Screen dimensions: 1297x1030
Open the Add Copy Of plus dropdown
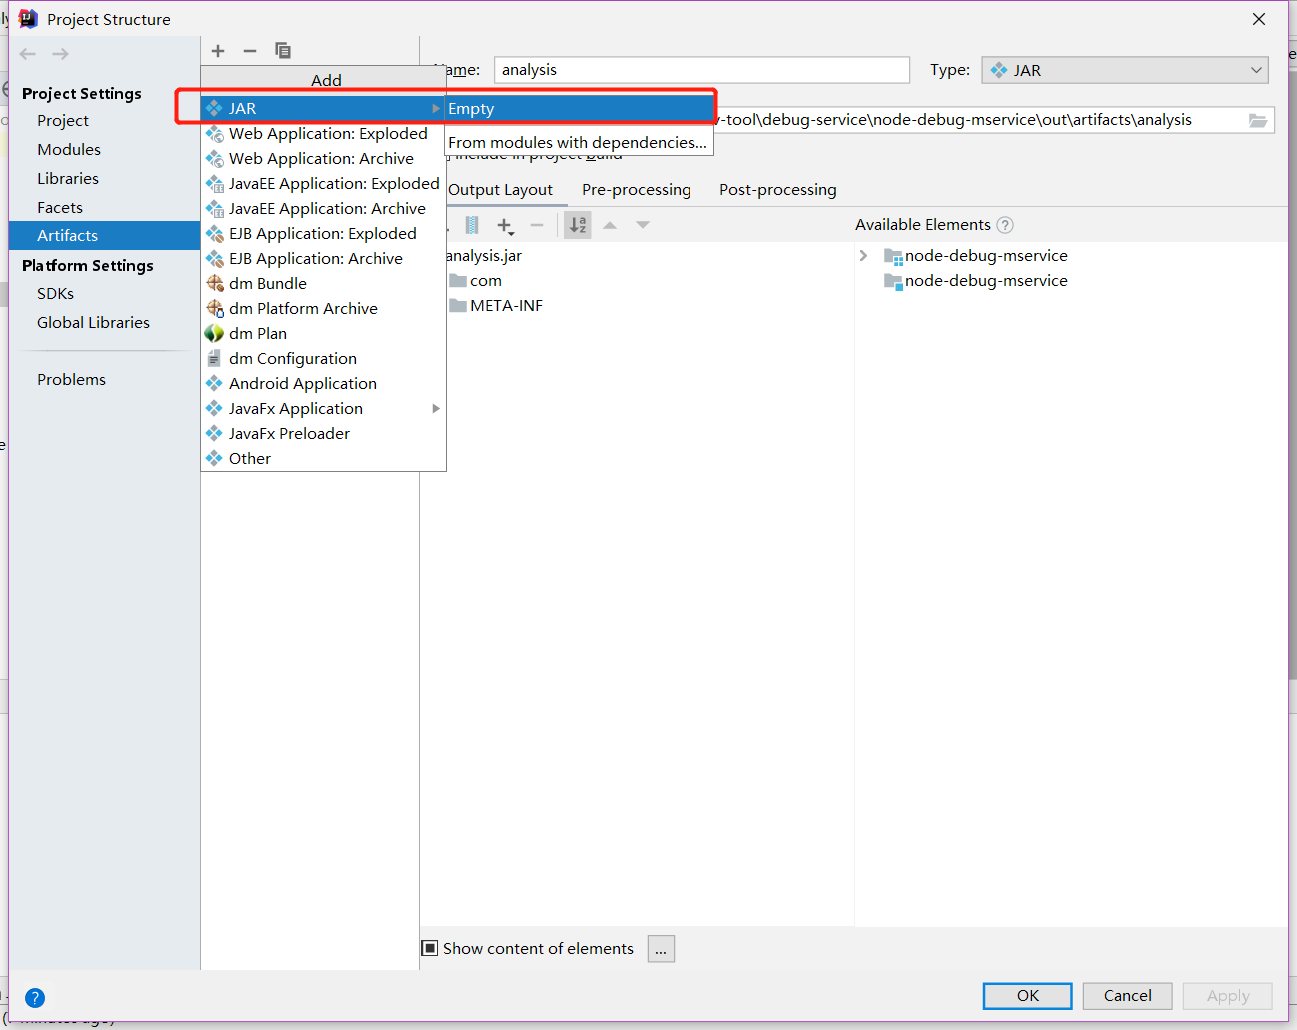pos(506,226)
